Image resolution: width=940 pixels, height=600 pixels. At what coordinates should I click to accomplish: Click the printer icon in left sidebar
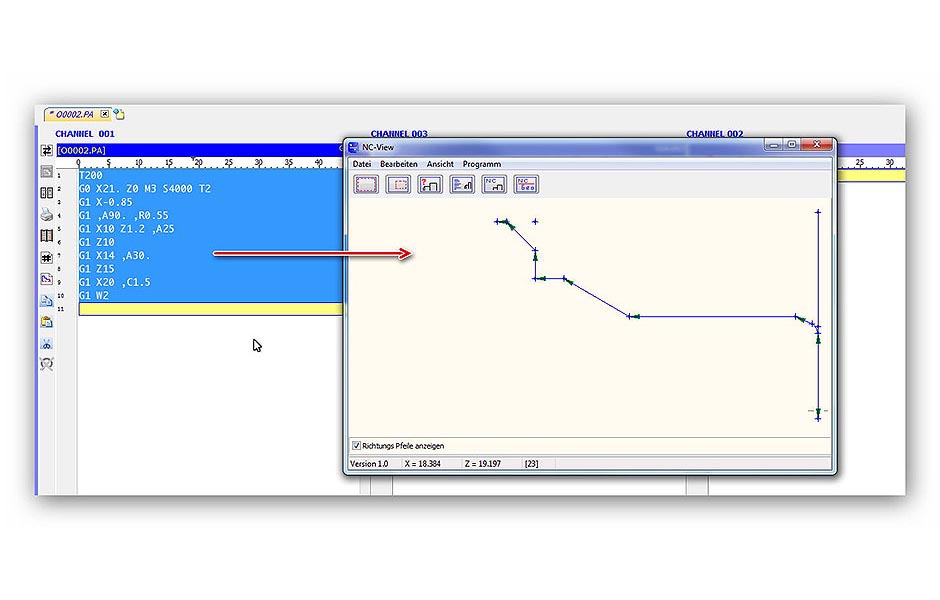coord(46,214)
